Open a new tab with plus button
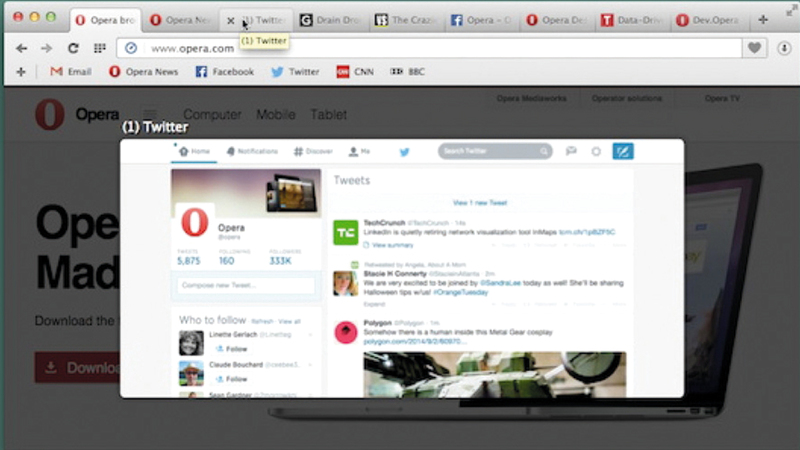Viewport: 800px width, 450px height. [x=763, y=20]
